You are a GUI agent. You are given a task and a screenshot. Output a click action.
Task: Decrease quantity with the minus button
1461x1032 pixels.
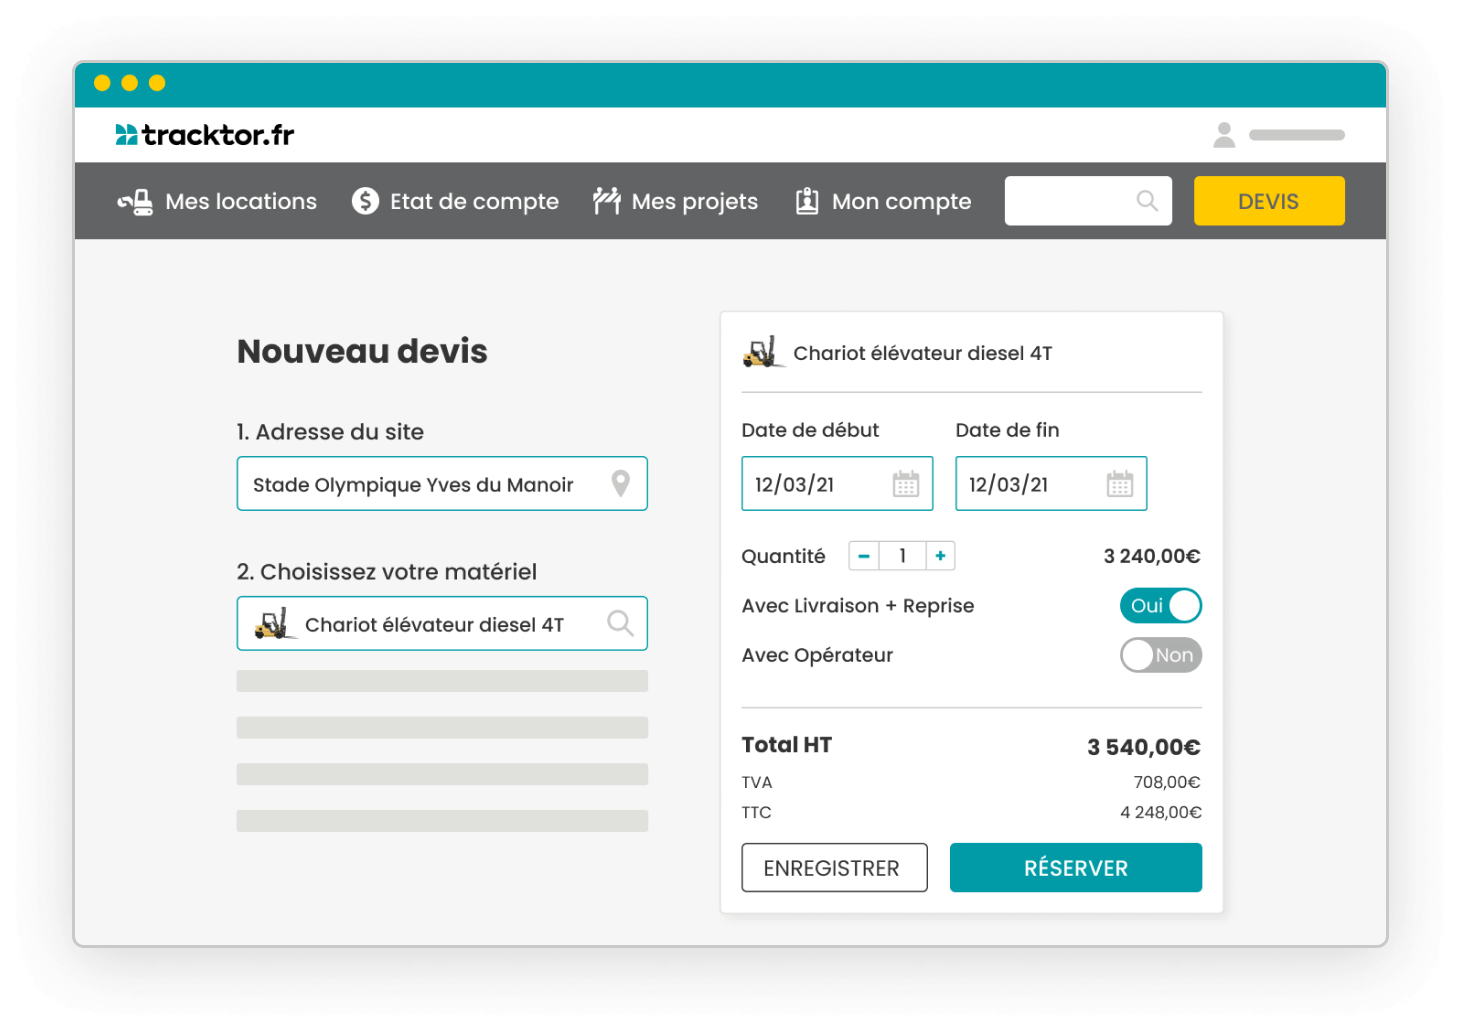pyautogui.click(x=864, y=556)
